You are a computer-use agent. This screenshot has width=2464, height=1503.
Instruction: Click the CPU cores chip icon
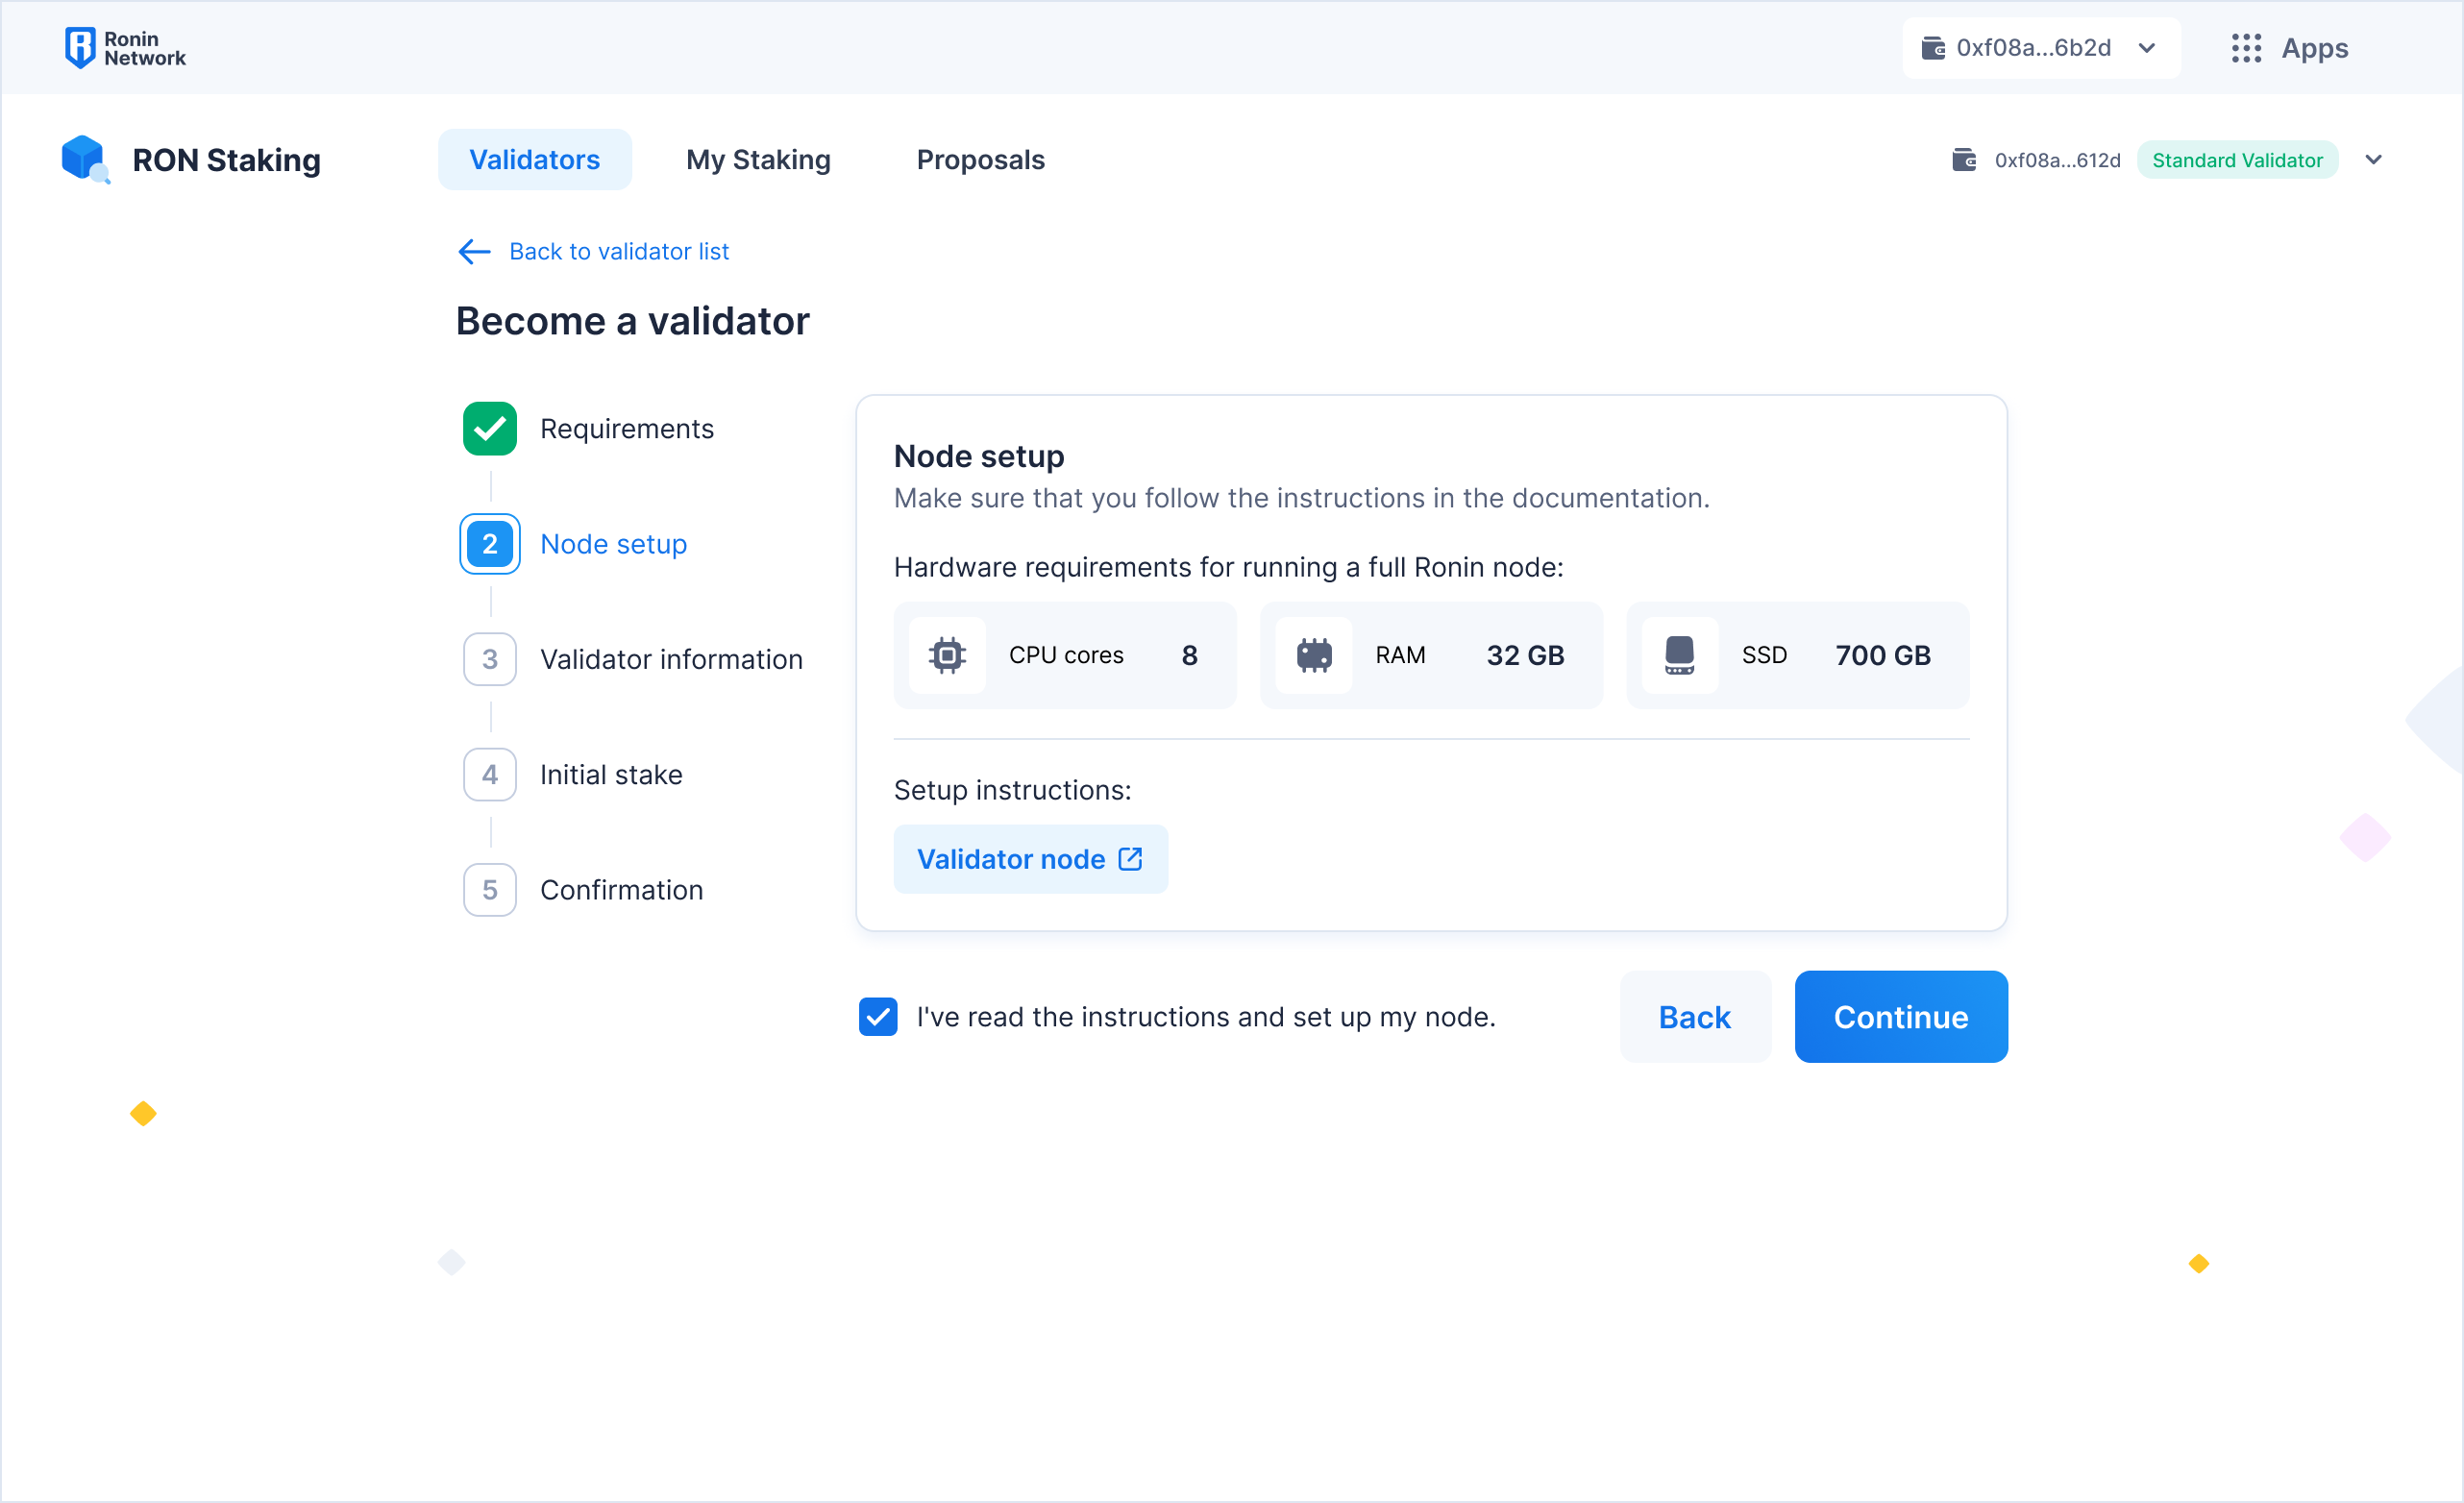pos(946,655)
